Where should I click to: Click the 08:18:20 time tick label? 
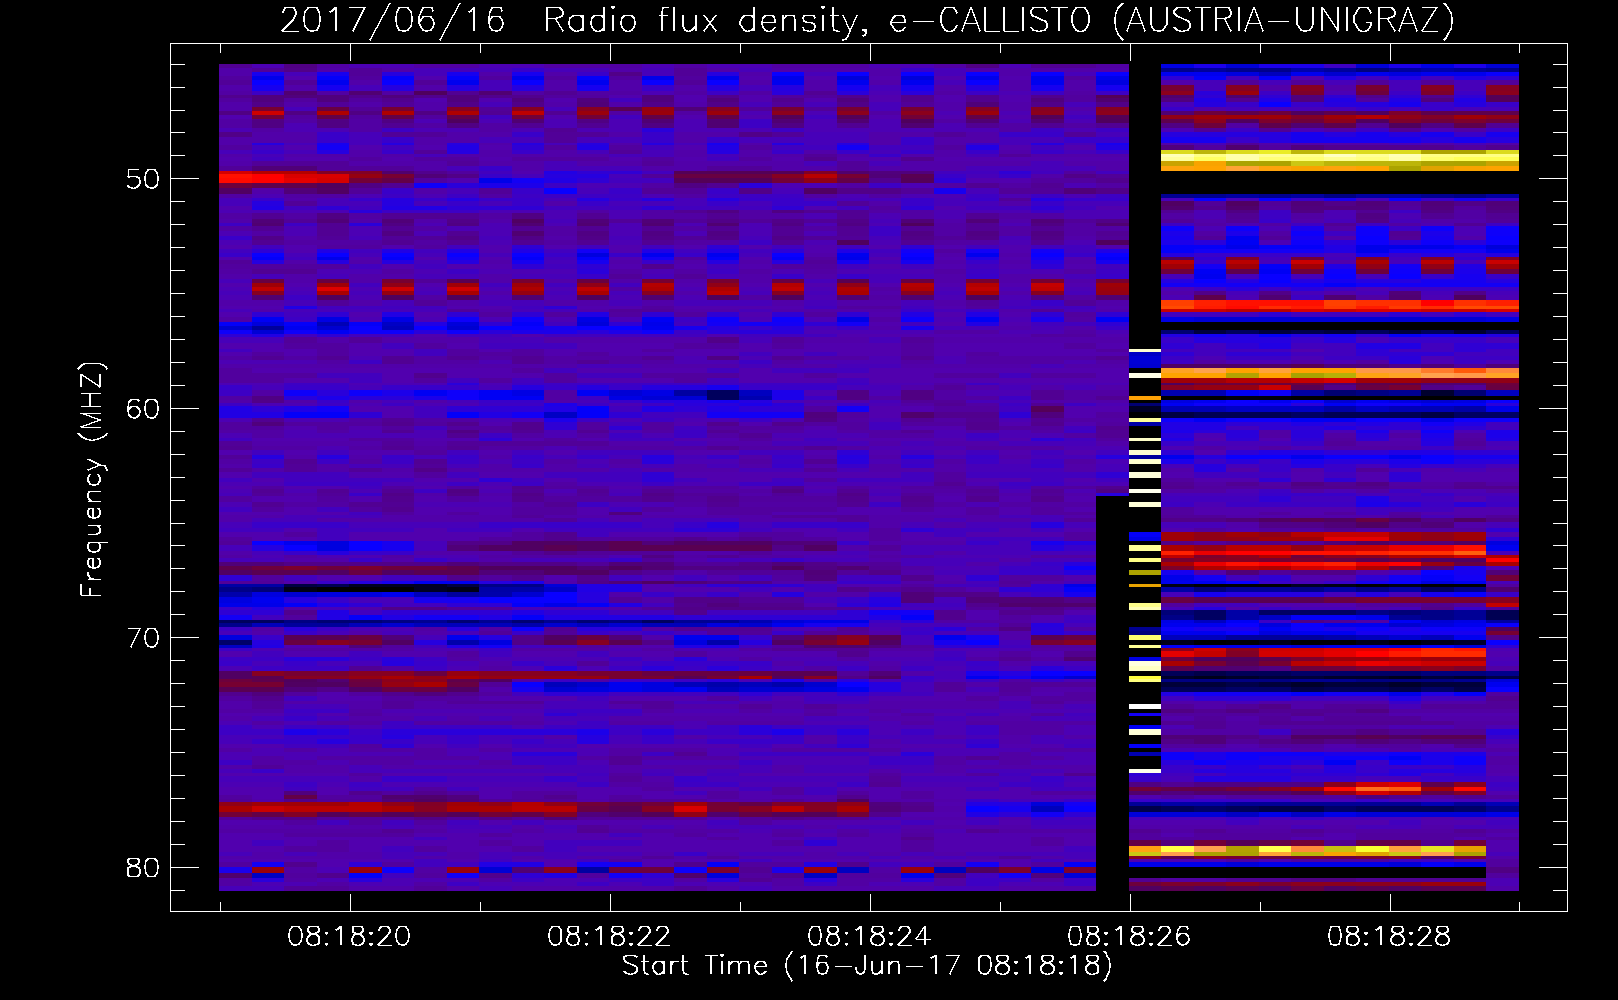click(x=349, y=937)
